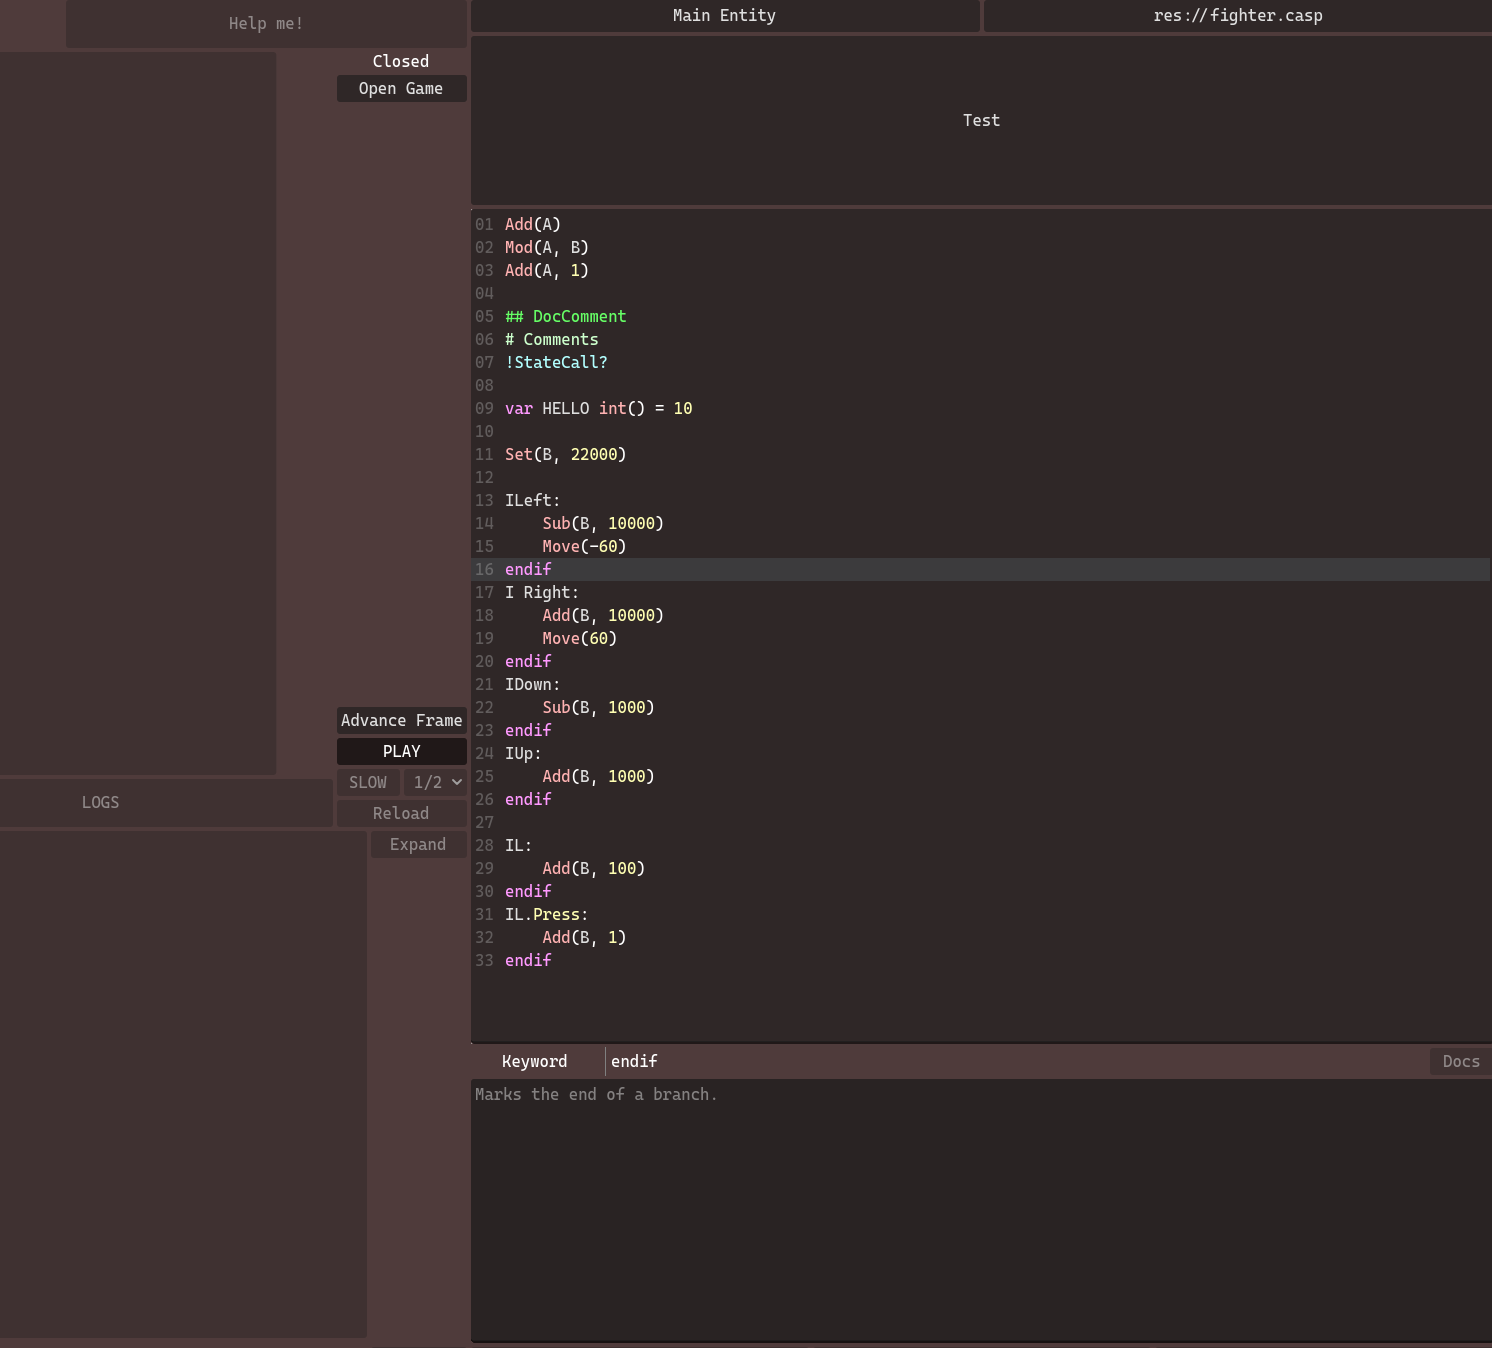Select the ILeft: branch on line 13

coord(530,500)
